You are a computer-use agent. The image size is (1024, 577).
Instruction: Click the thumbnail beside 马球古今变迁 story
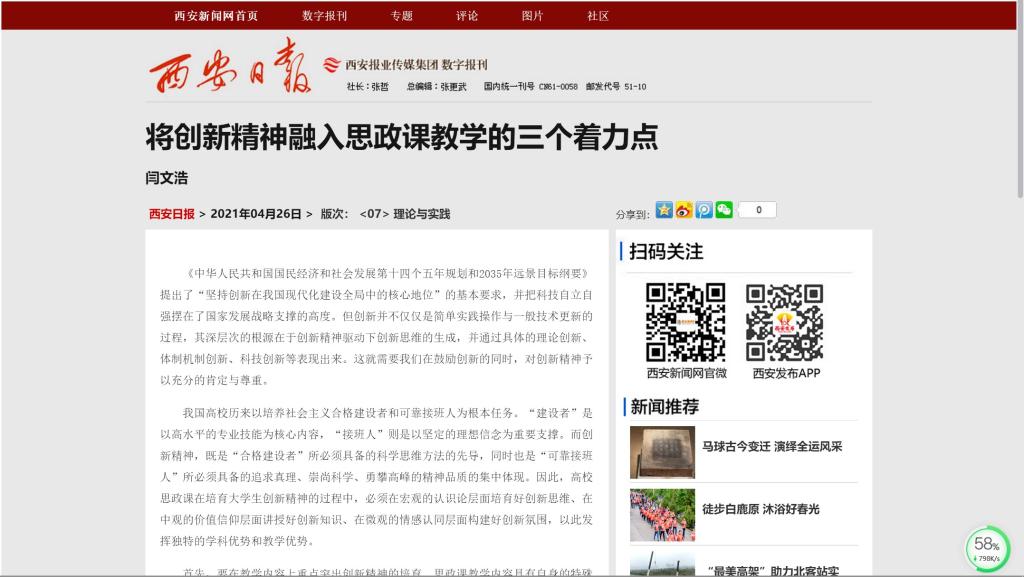coord(662,452)
